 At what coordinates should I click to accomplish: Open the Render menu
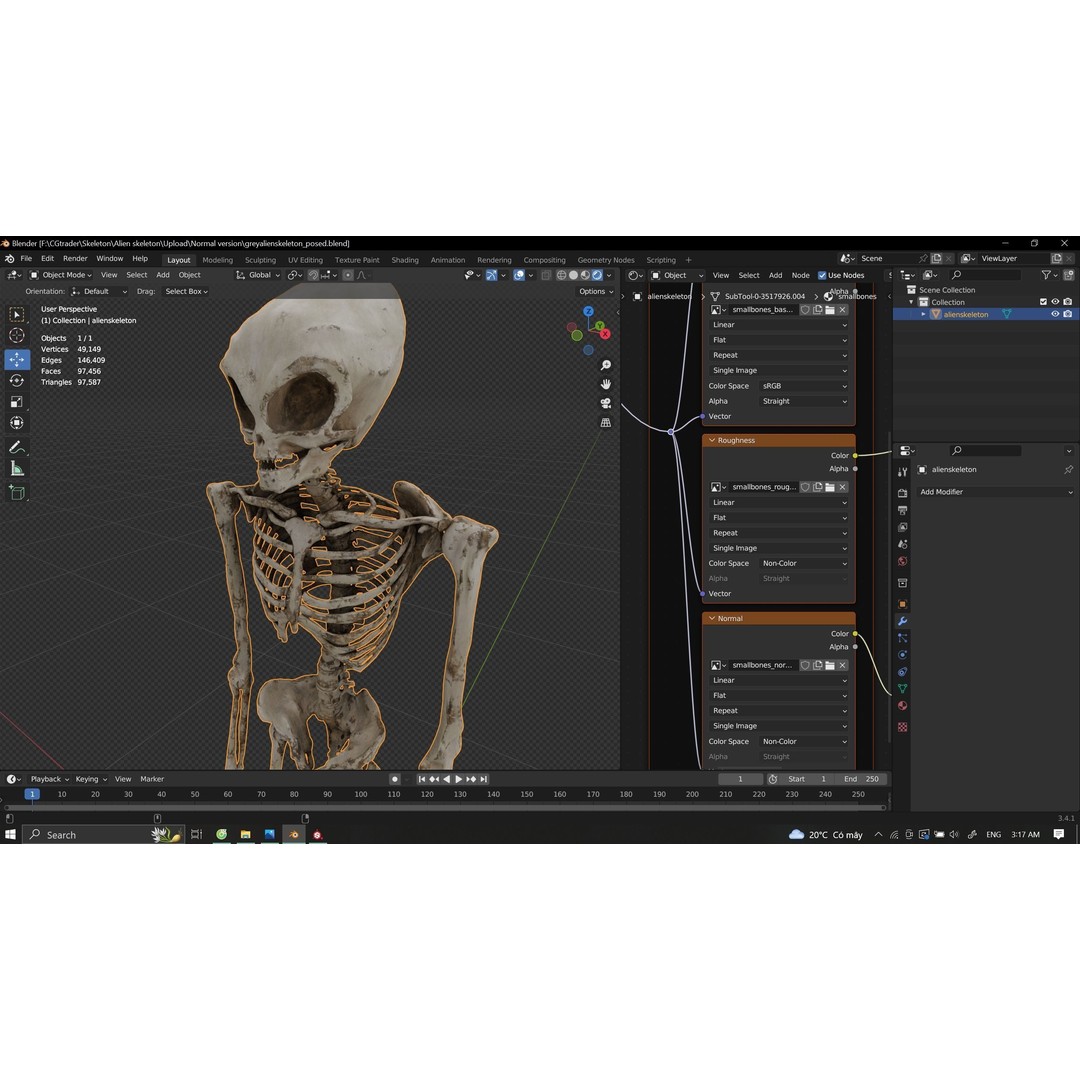[x=75, y=258]
